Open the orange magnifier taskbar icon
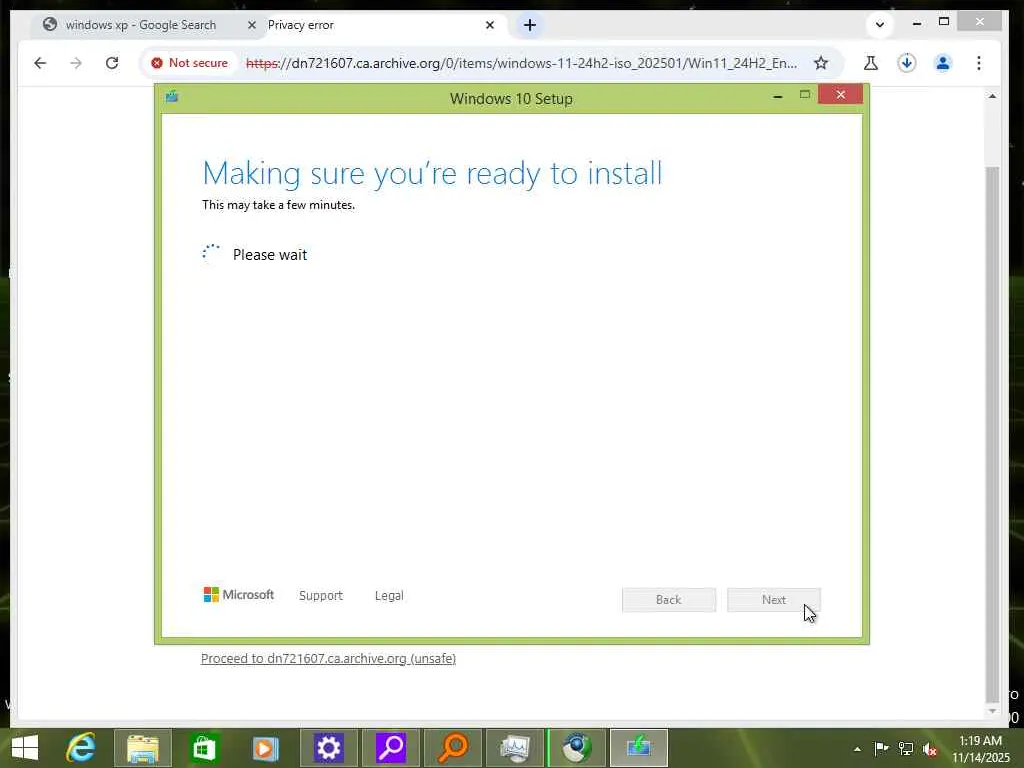 pyautogui.click(x=453, y=748)
